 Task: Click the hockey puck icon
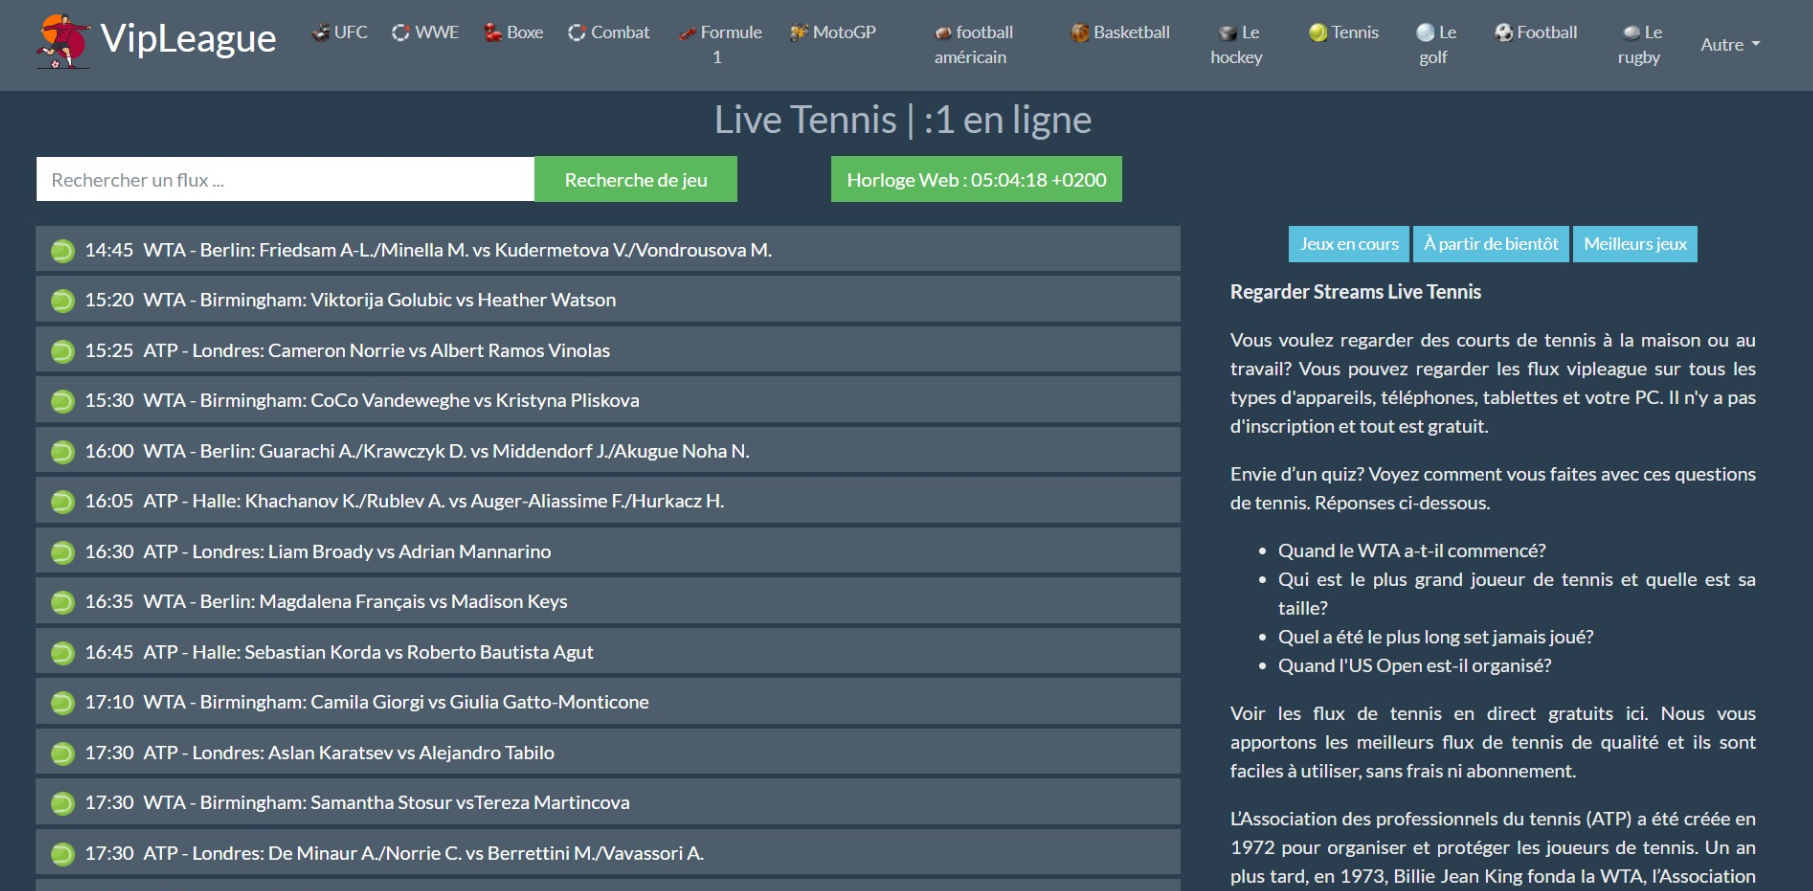1228,33
